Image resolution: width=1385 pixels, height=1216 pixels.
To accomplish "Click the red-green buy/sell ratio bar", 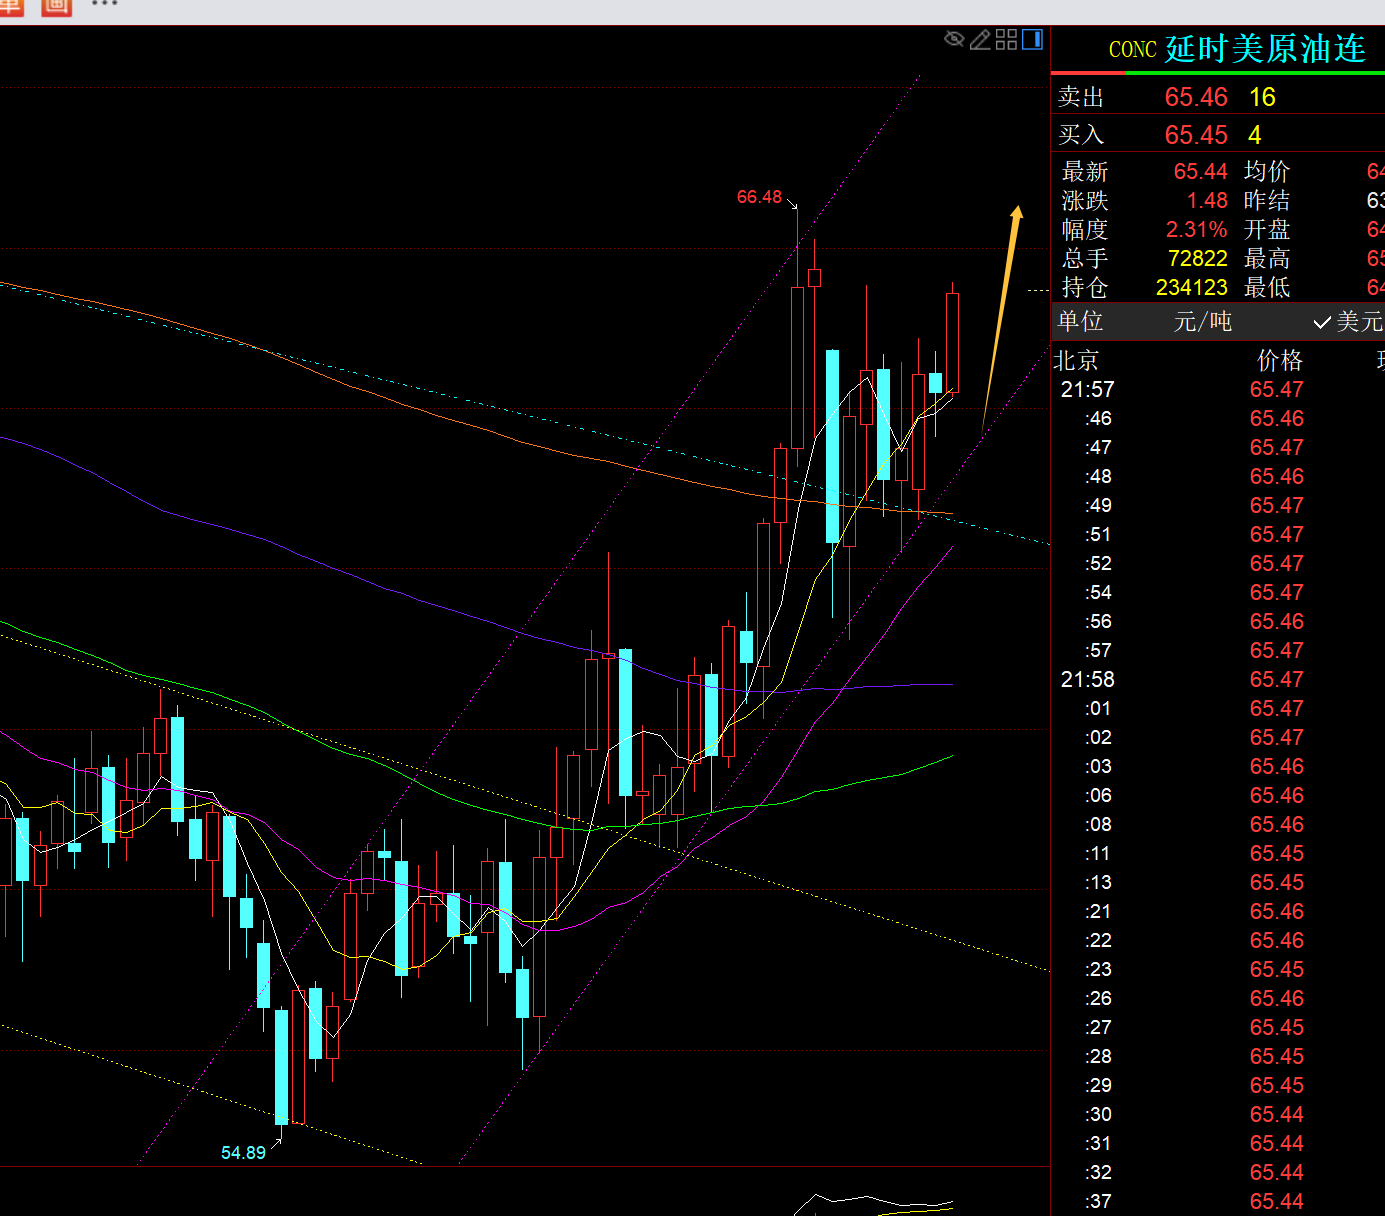I will tap(1217, 72).
